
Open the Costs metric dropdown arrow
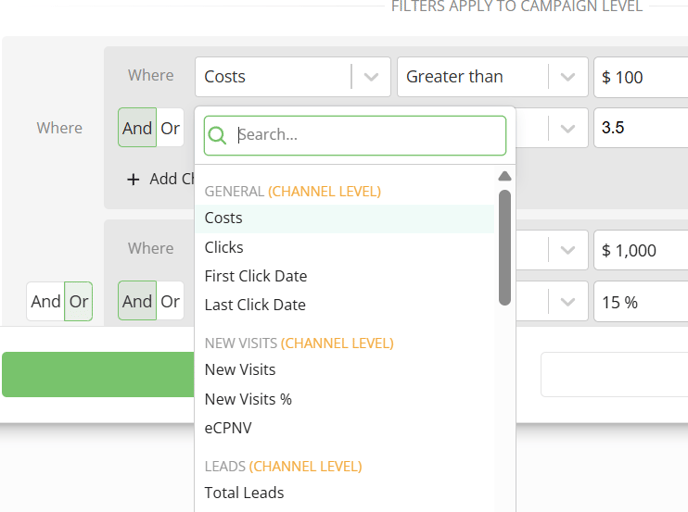tap(371, 77)
